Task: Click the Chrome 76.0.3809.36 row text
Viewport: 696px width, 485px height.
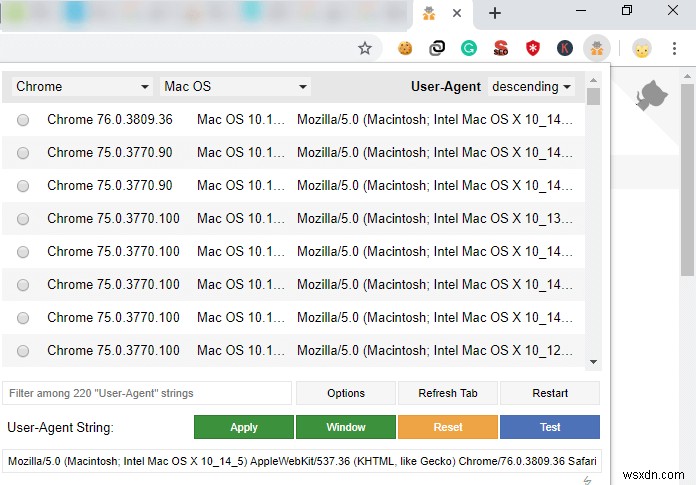Action: (x=110, y=120)
